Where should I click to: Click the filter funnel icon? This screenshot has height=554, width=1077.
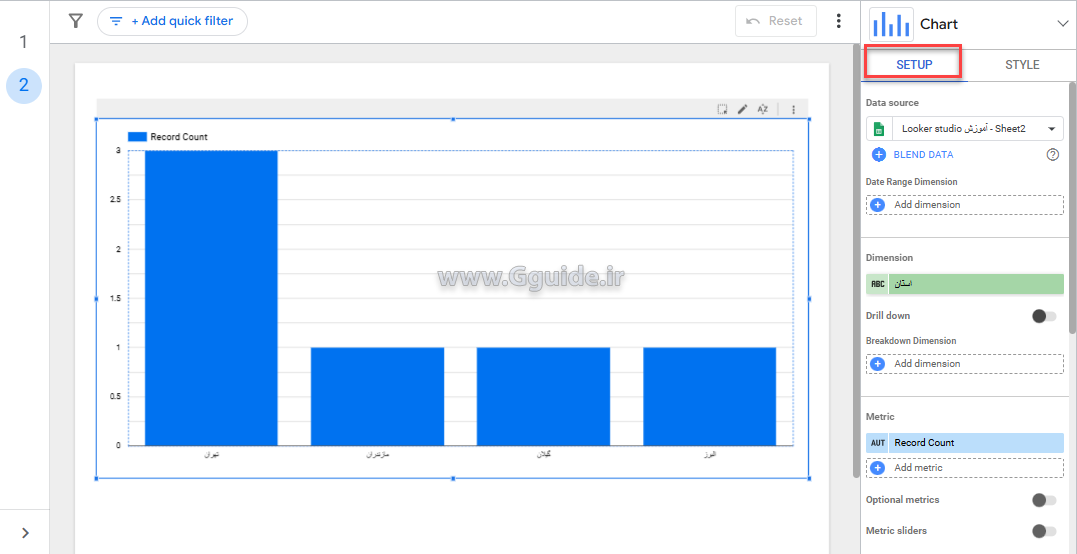coord(75,21)
